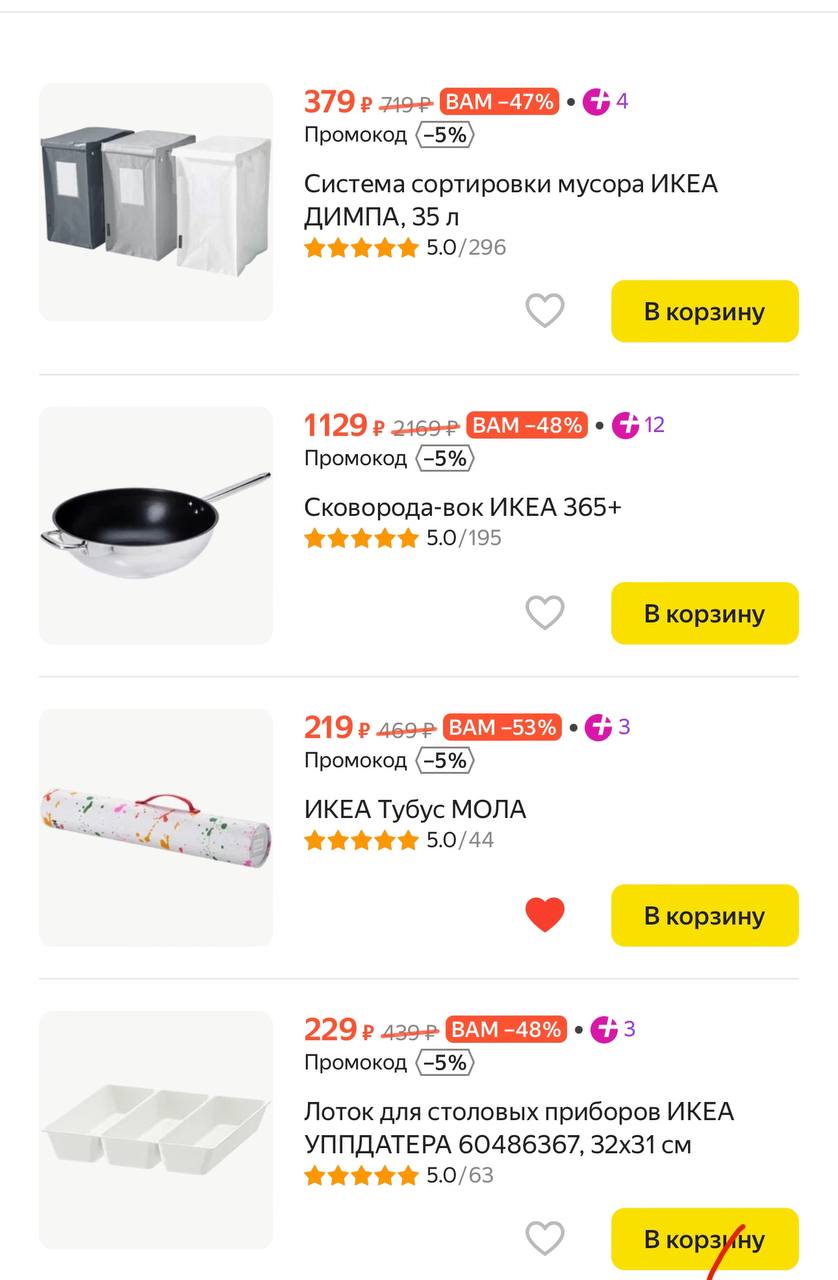Open the ДИМПА trash bags product image
The image size is (838, 1280).
pyautogui.click(x=155, y=202)
